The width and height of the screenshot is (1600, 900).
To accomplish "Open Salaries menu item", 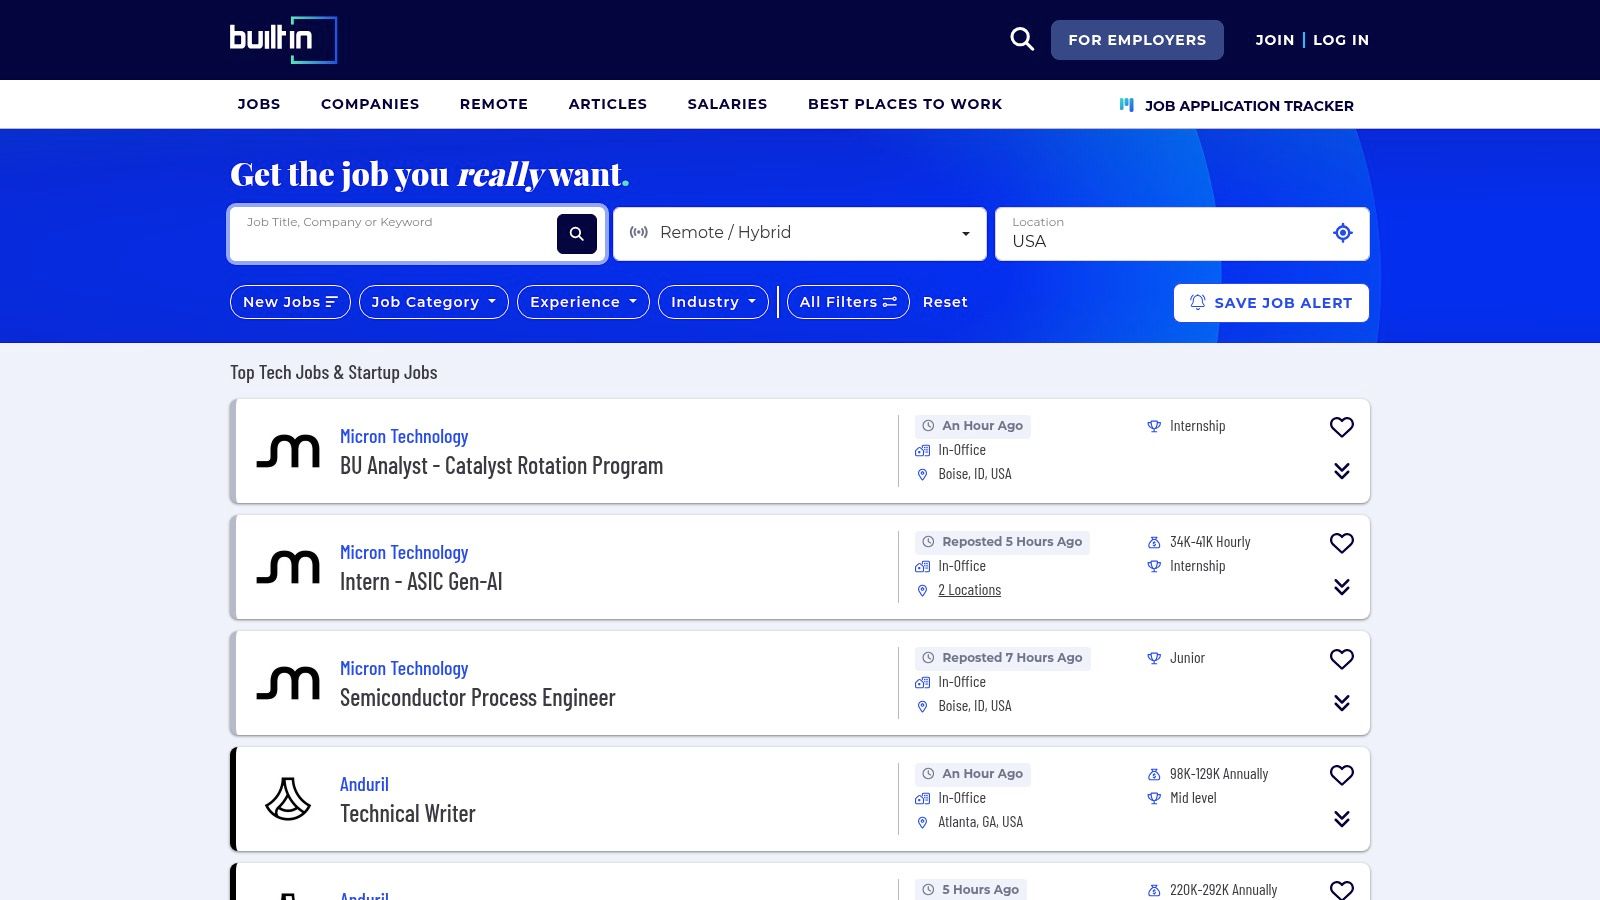I will point(727,104).
